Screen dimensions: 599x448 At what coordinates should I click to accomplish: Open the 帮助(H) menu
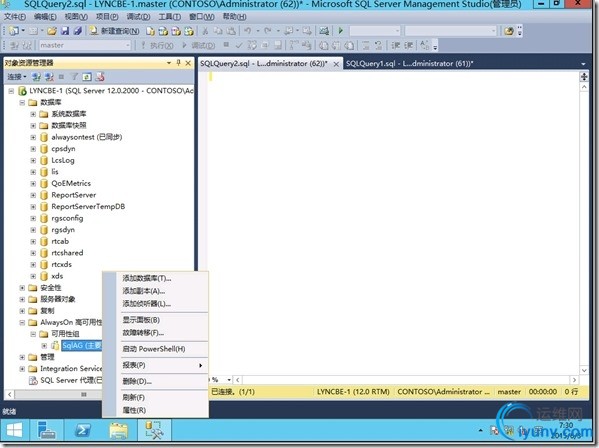click(234, 17)
